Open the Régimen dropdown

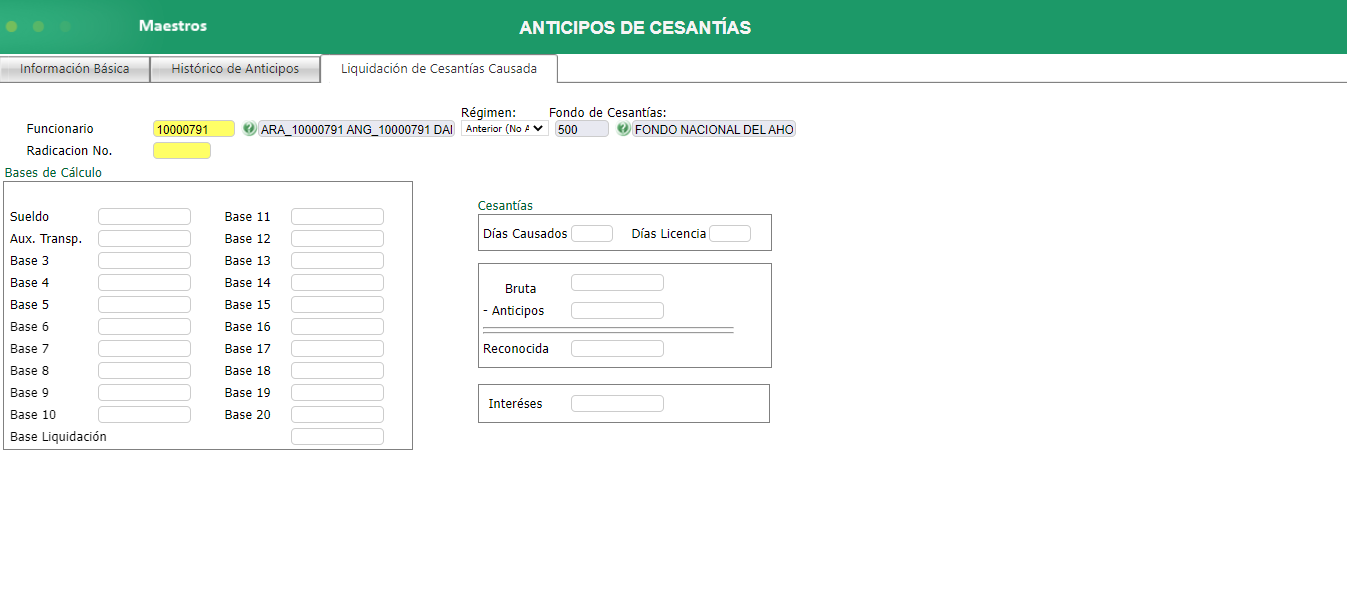[x=504, y=128]
